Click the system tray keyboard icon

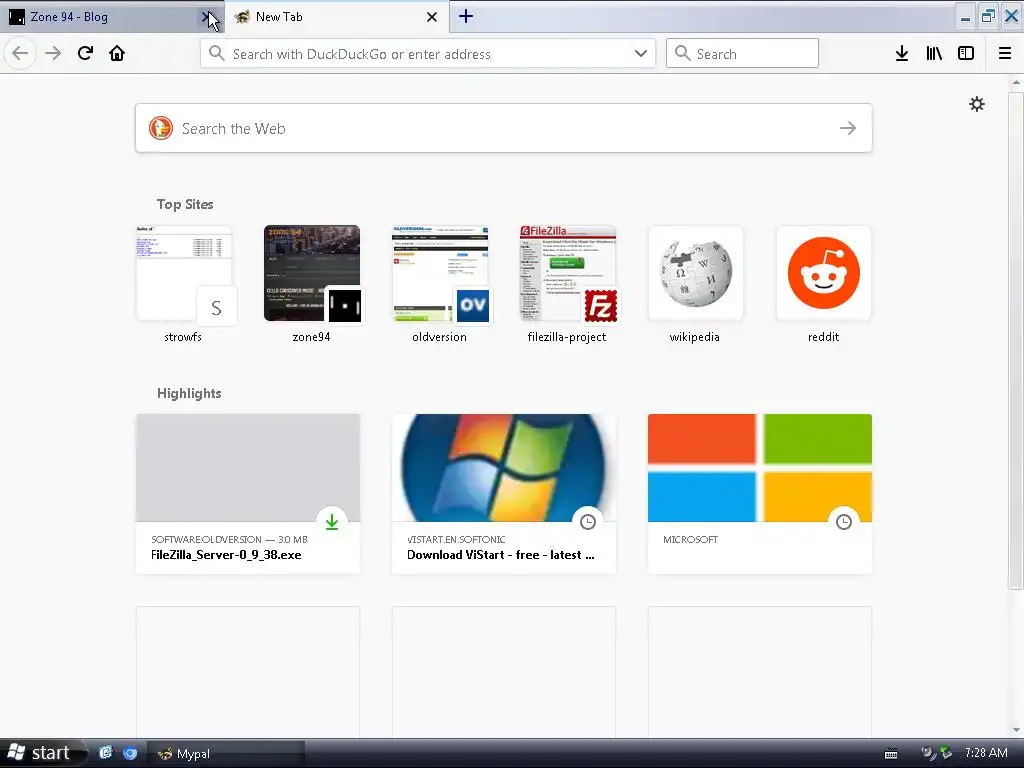coord(891,754)
